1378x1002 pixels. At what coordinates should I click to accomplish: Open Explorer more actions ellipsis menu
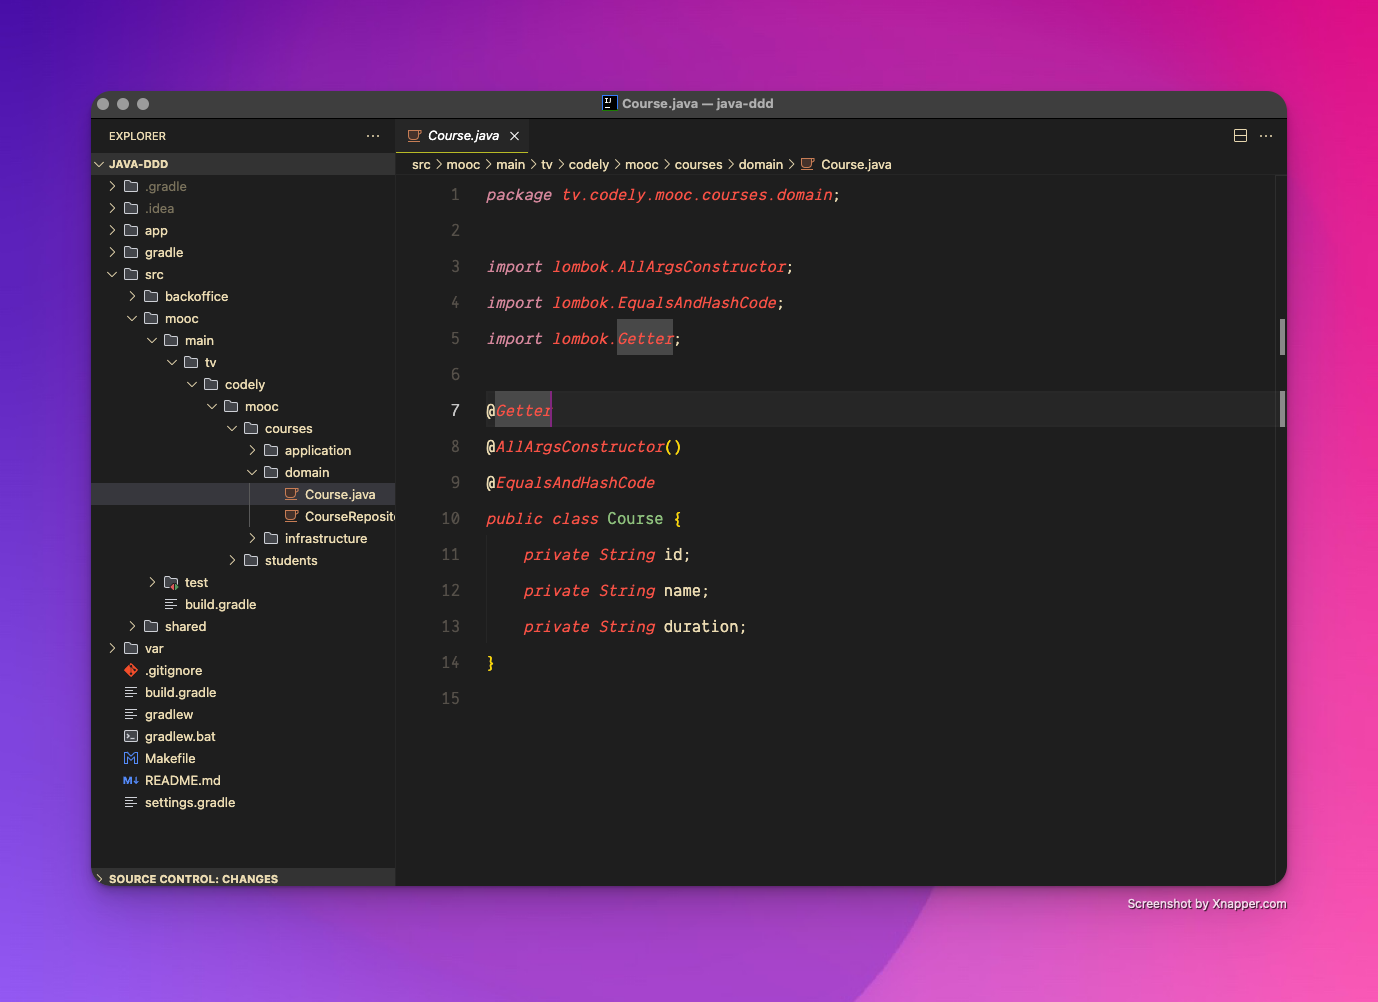click(373, 136)
